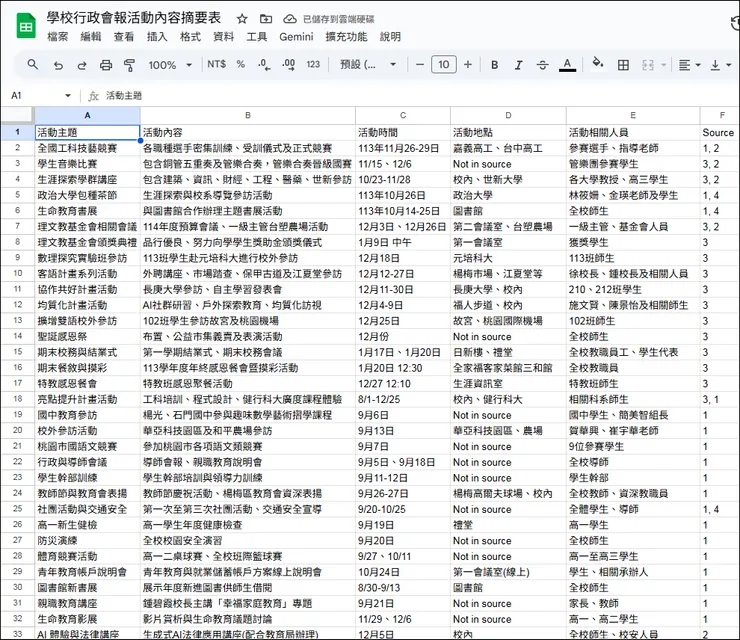Open the 工具 menu
Image resolution: width=740 pixels, height=640 pixels.
[257, 37]
